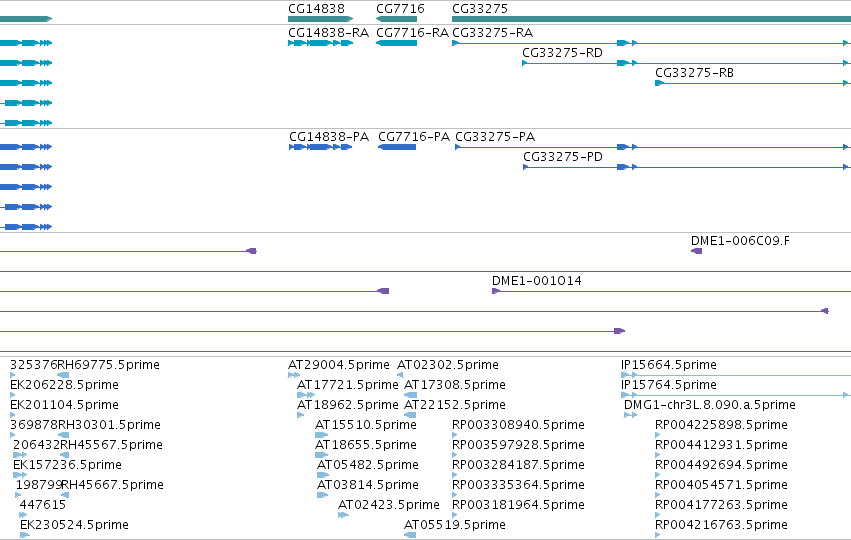
Task: Click the RH45567.5prime label
Action: (x=111, y=445)
